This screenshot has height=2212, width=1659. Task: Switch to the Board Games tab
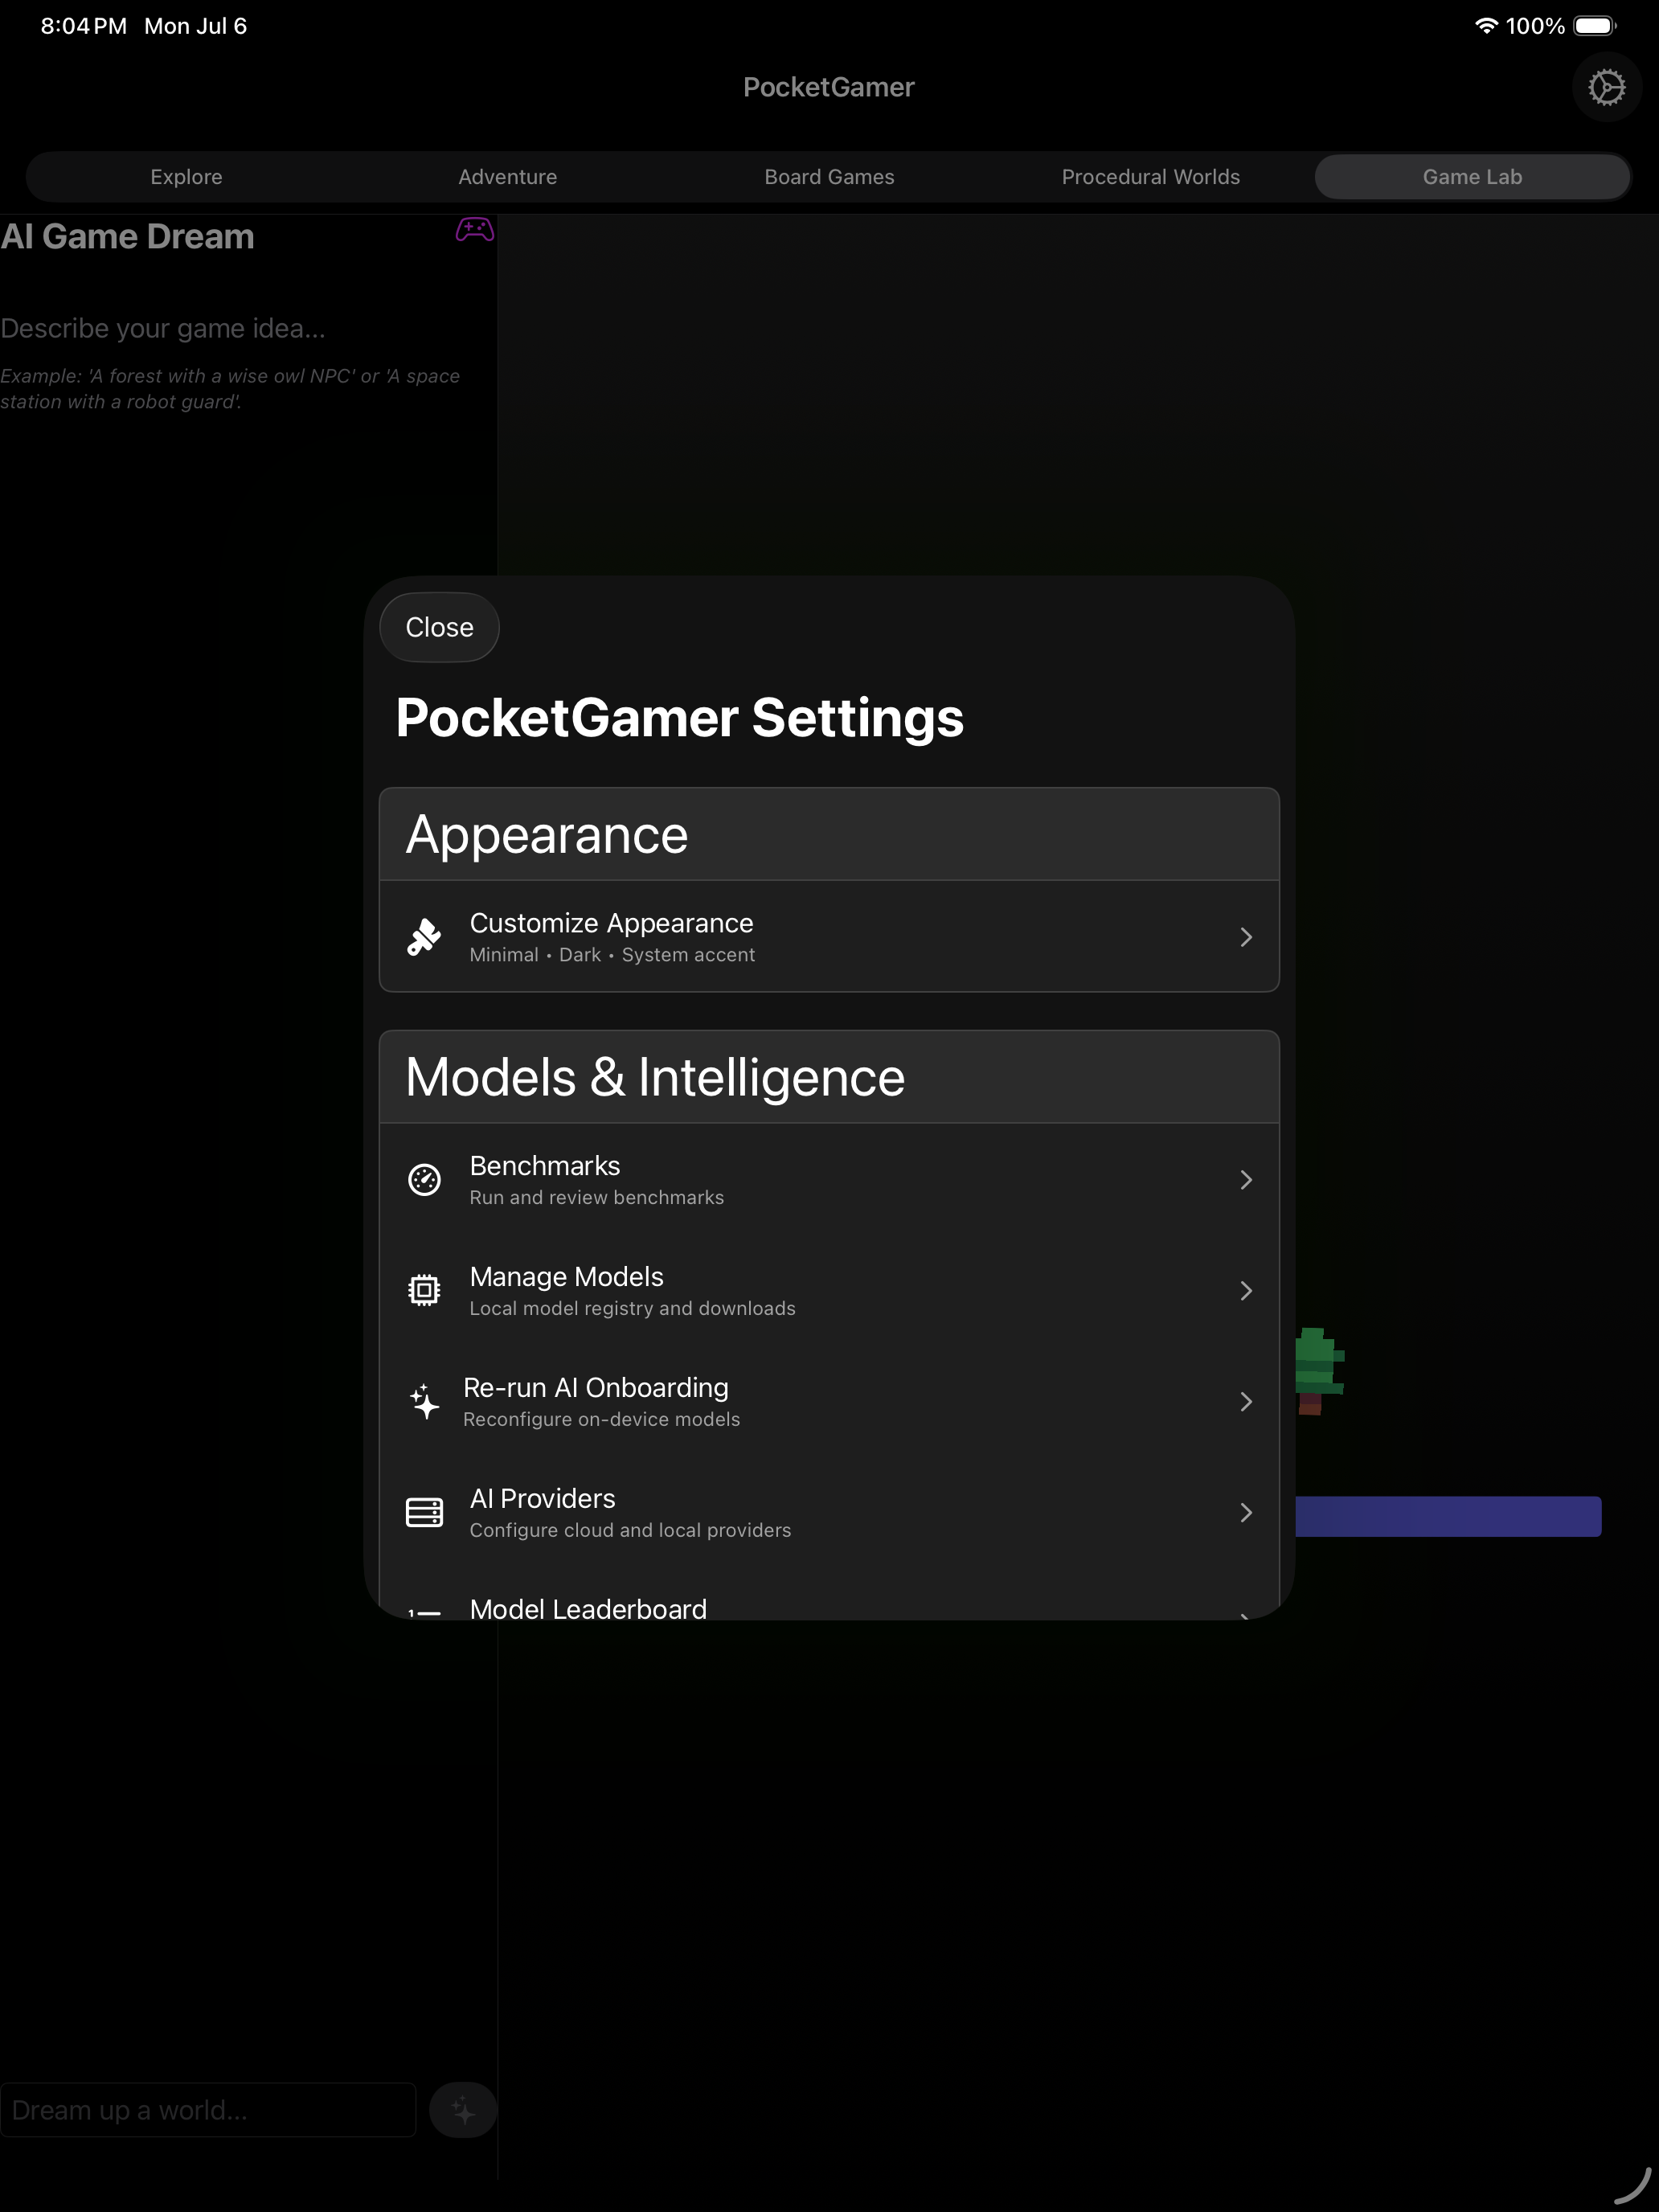tap(829, 177)
